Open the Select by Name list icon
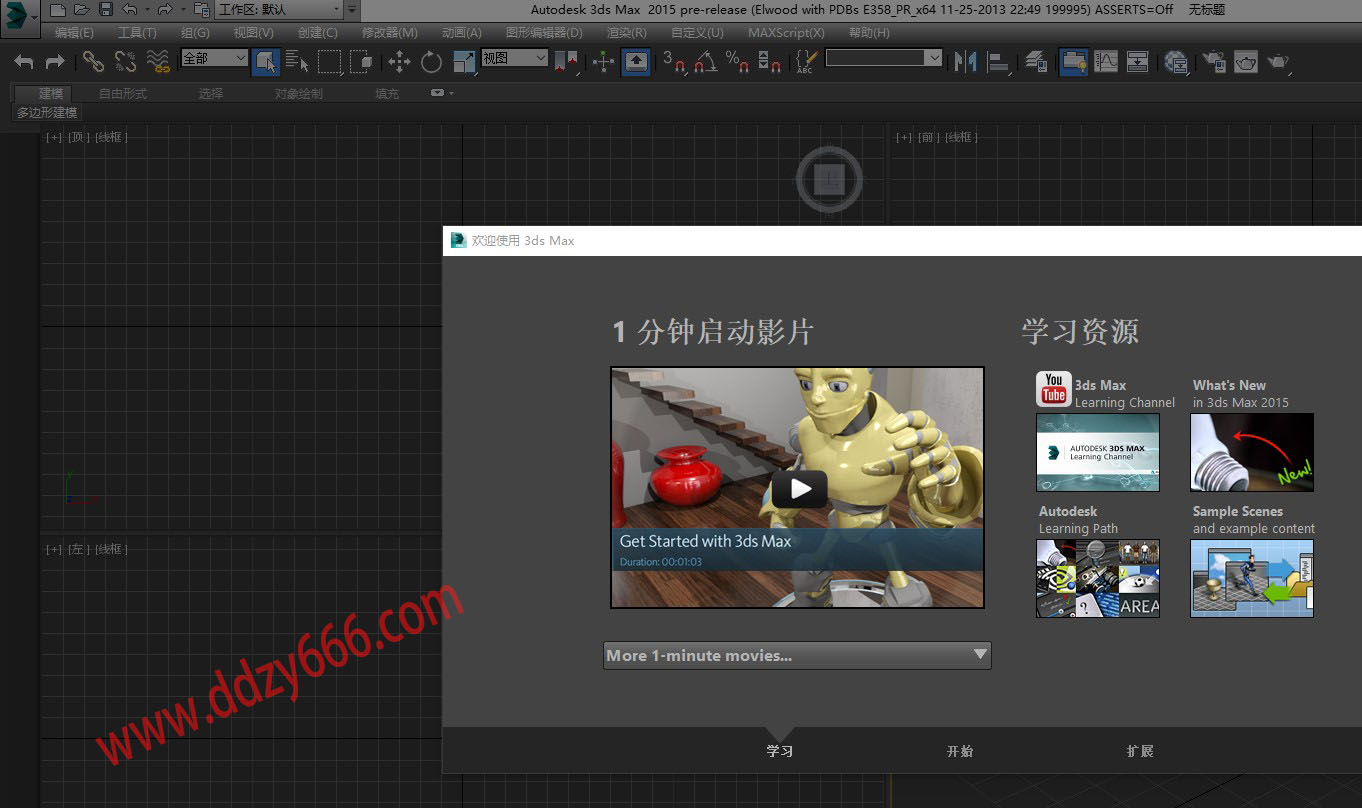 click(x=297, y=62)
